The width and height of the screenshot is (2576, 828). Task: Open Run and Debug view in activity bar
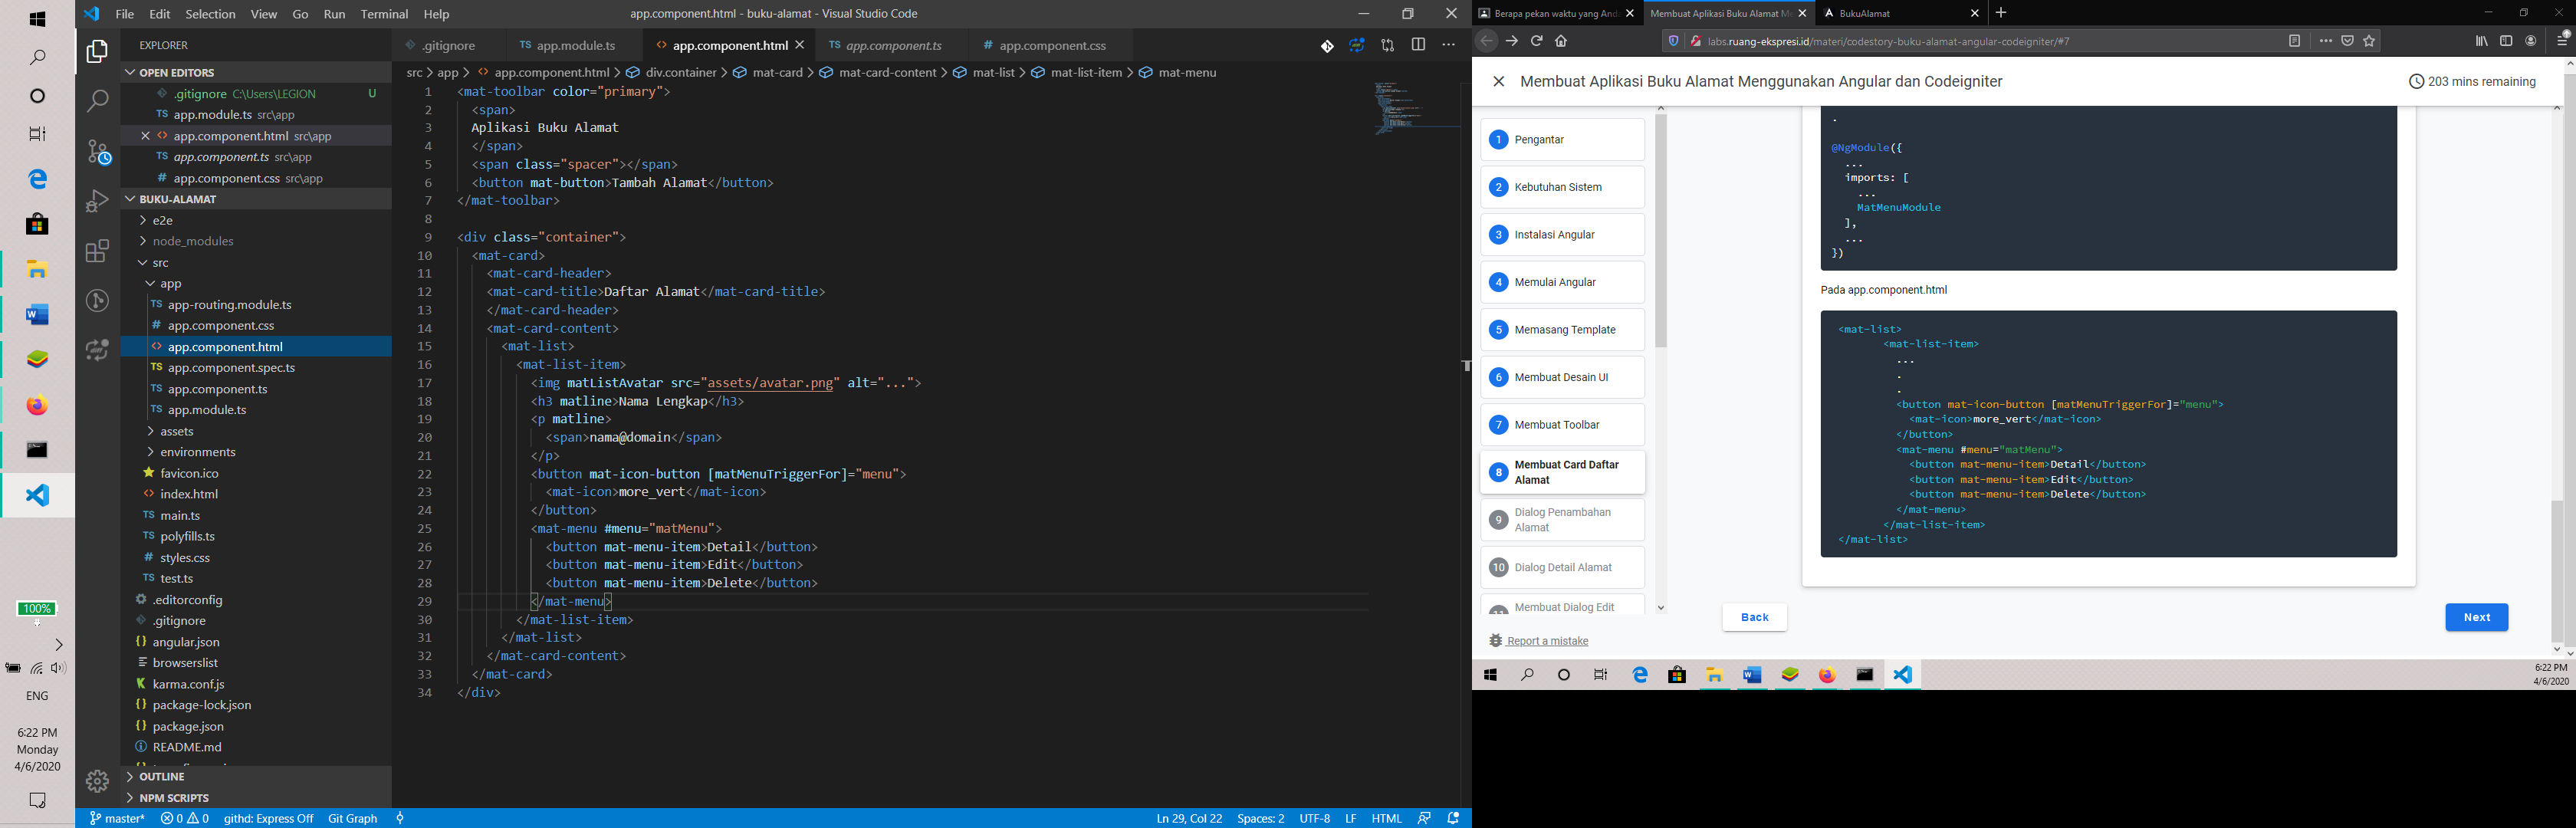coord(97,201)
